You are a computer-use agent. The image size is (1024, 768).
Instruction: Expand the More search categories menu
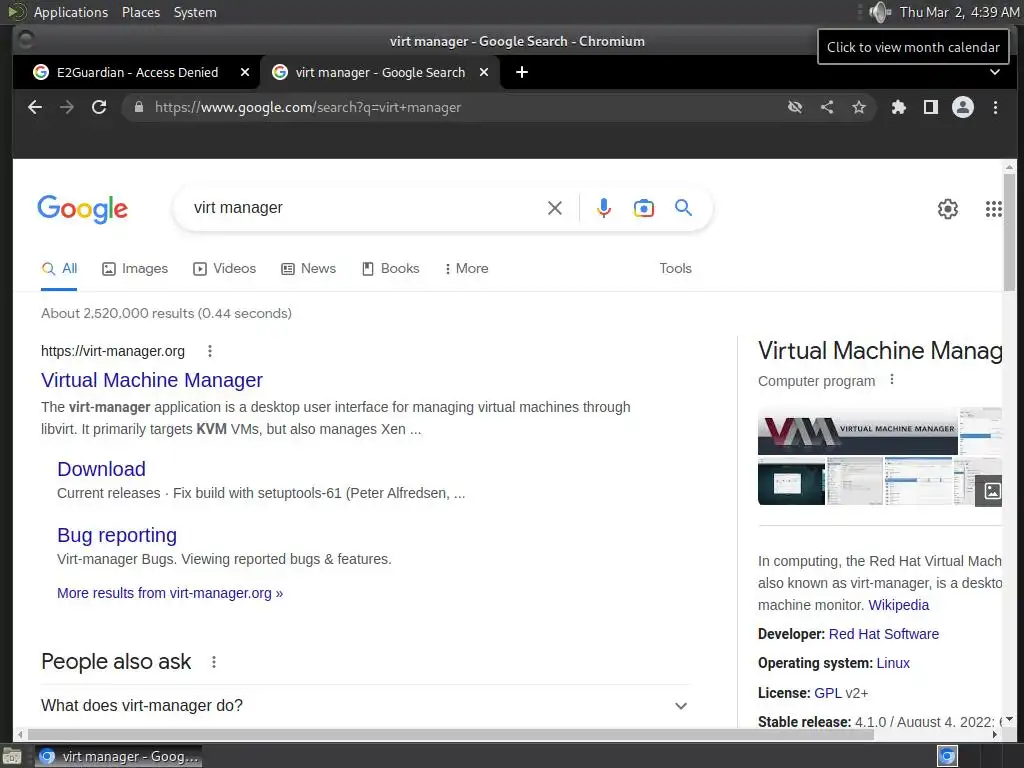(466, 268)
